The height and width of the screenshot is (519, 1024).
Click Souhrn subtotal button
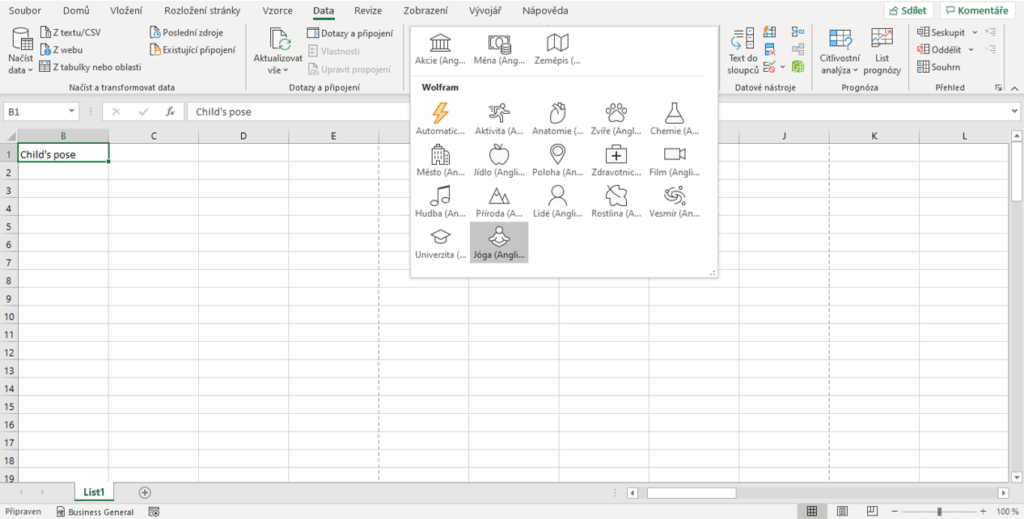tap(938, 67)
